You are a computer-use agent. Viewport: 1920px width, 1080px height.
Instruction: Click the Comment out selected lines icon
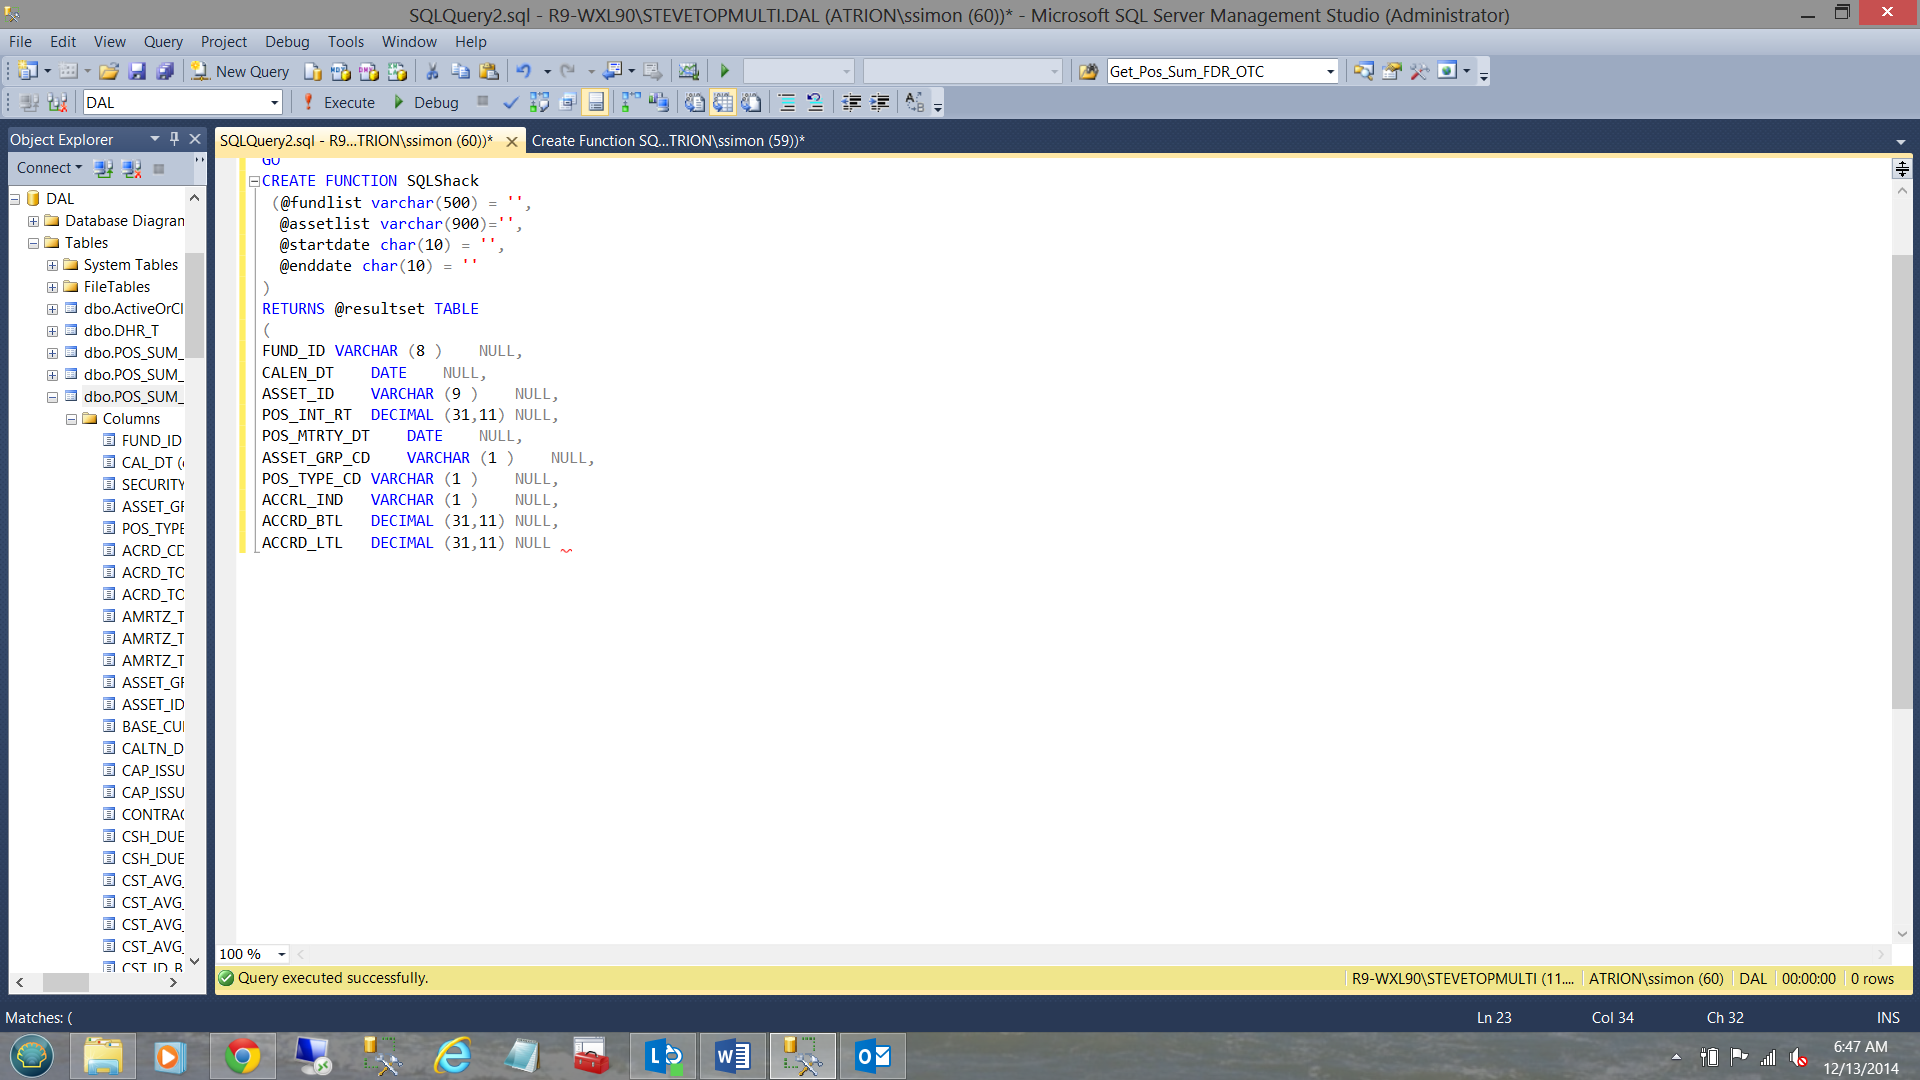787,102
